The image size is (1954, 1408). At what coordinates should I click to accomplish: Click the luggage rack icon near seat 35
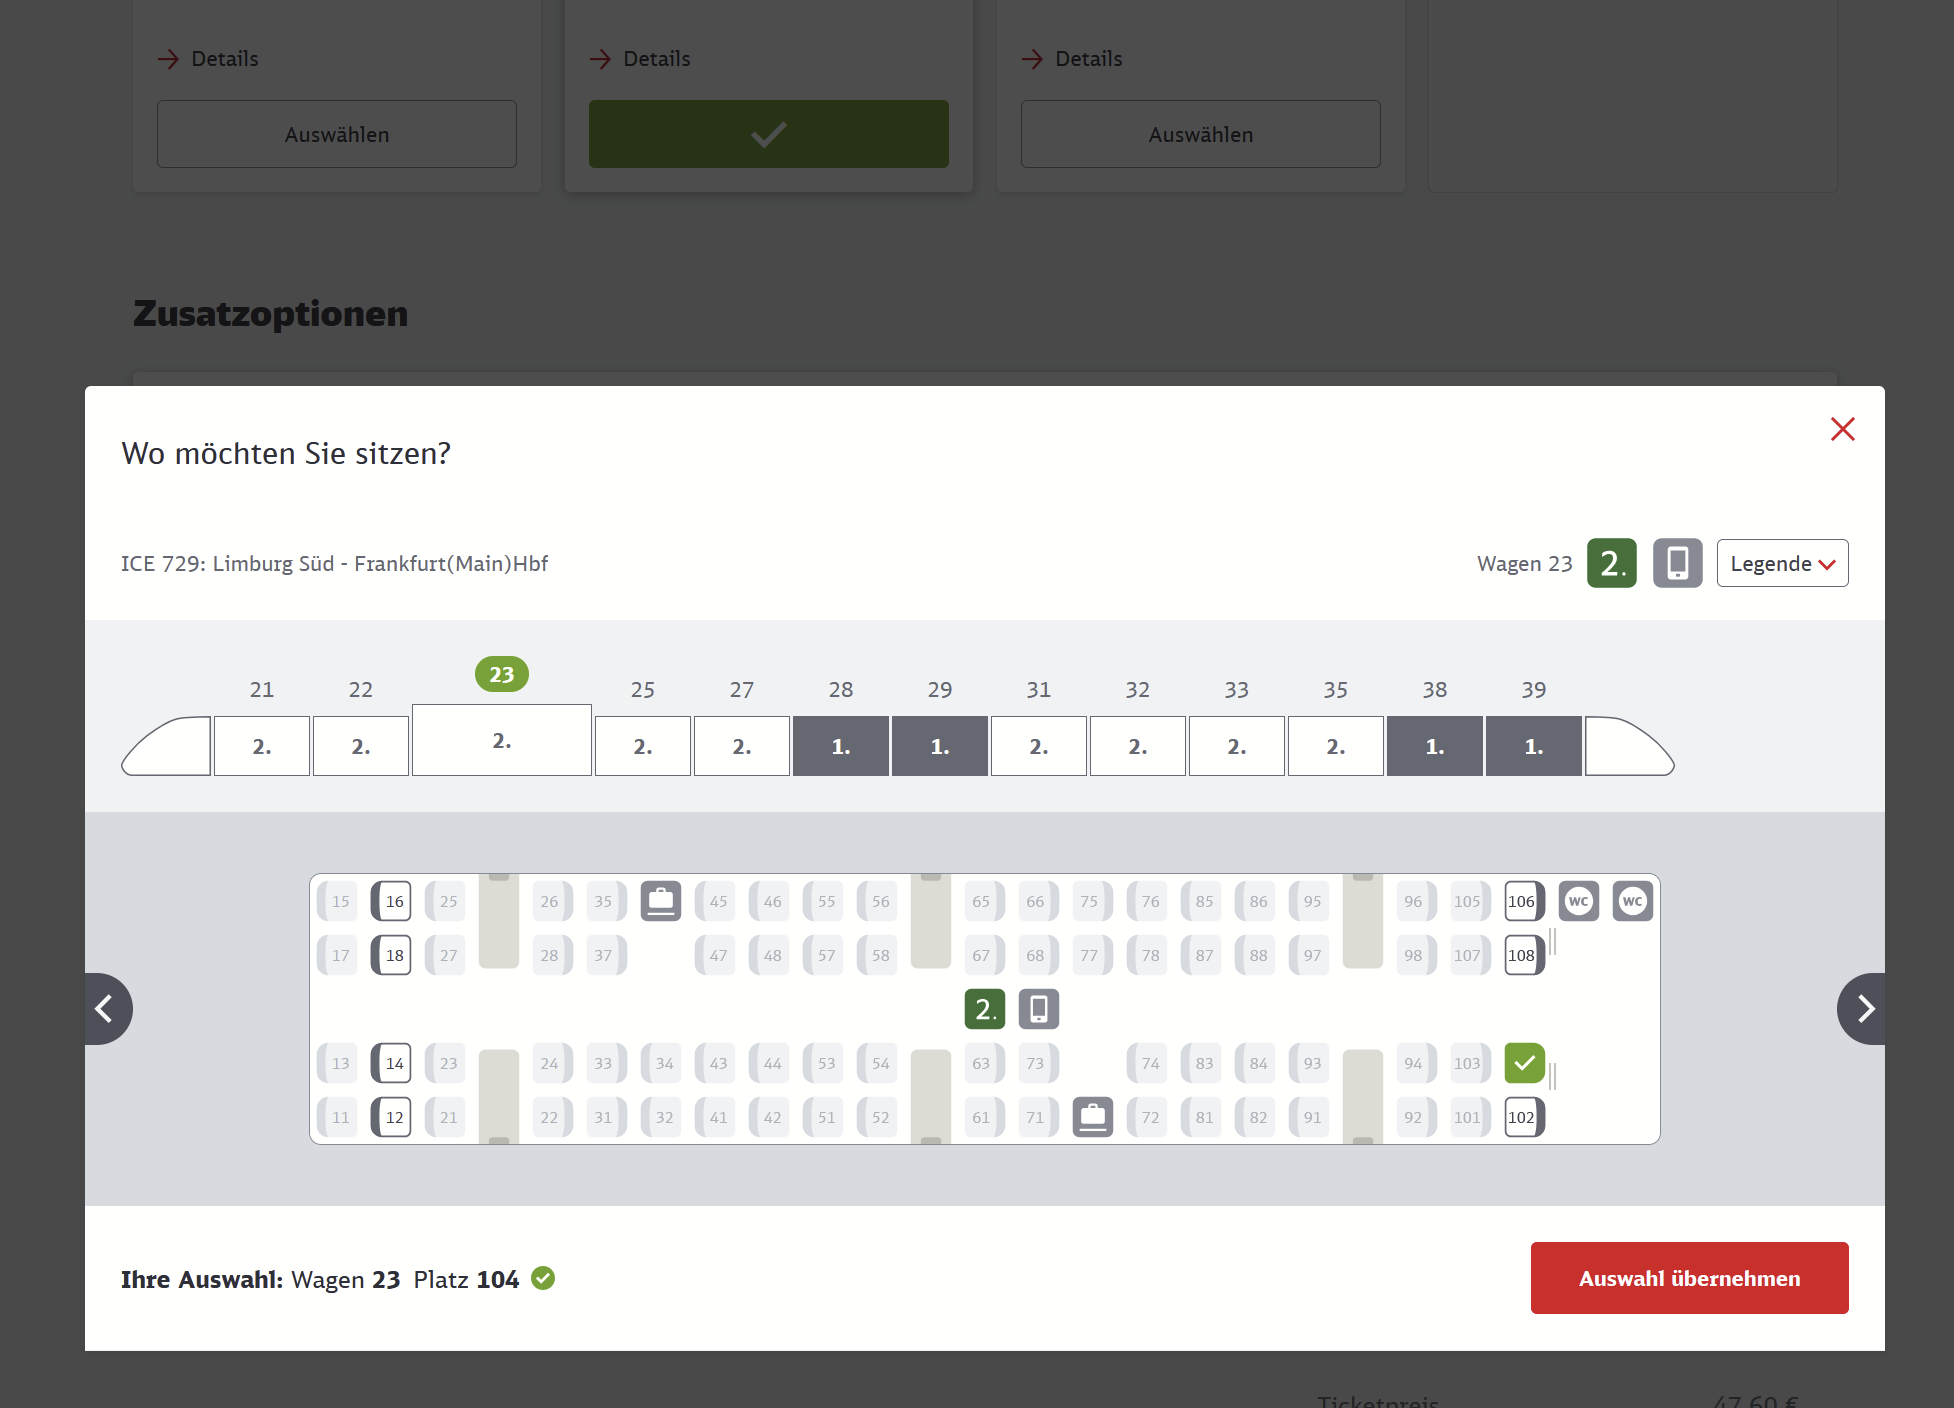[660, 901]
